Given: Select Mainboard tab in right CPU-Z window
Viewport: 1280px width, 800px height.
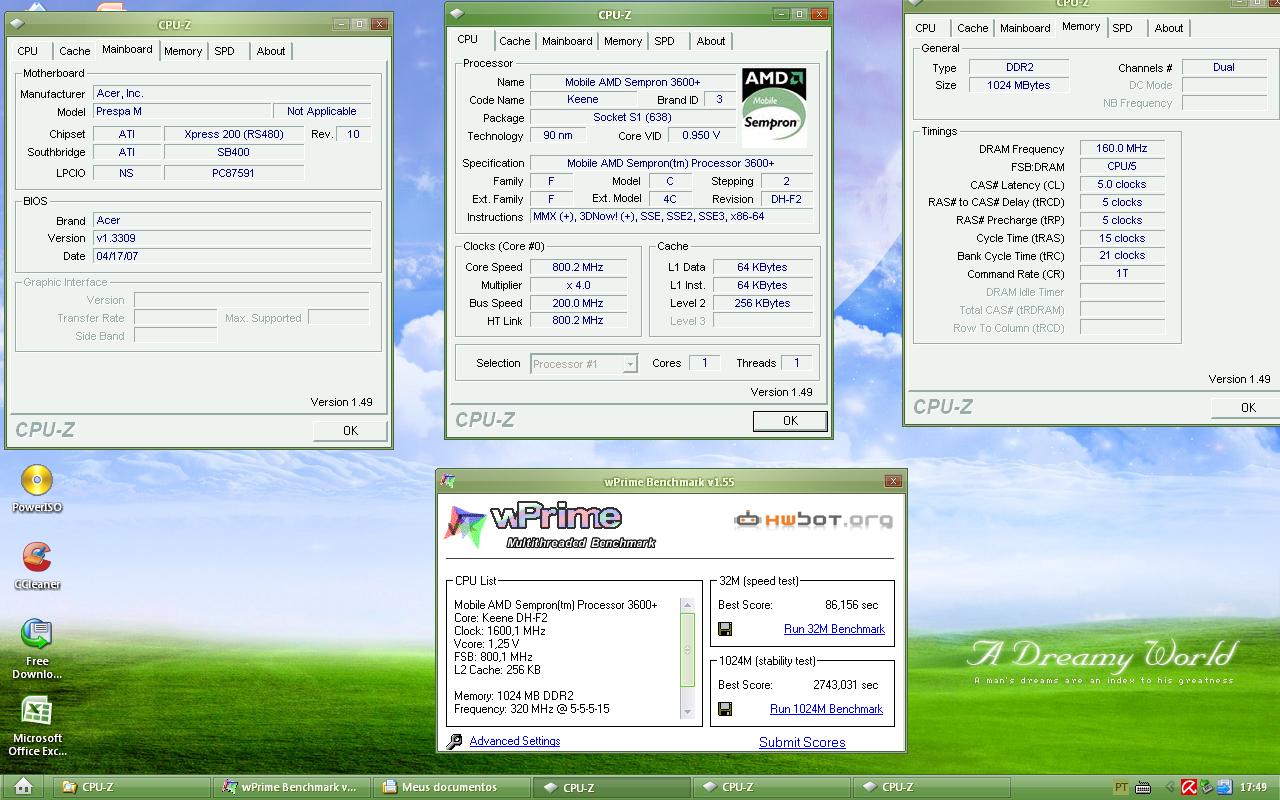Looking at the screenshot, I should (x=1025, y=28).
